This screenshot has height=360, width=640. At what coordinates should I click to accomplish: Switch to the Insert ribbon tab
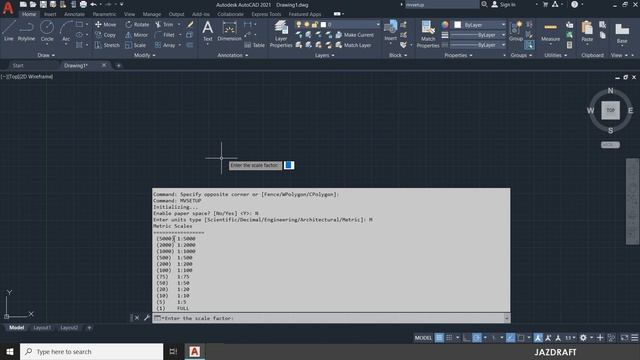point(50,14)
